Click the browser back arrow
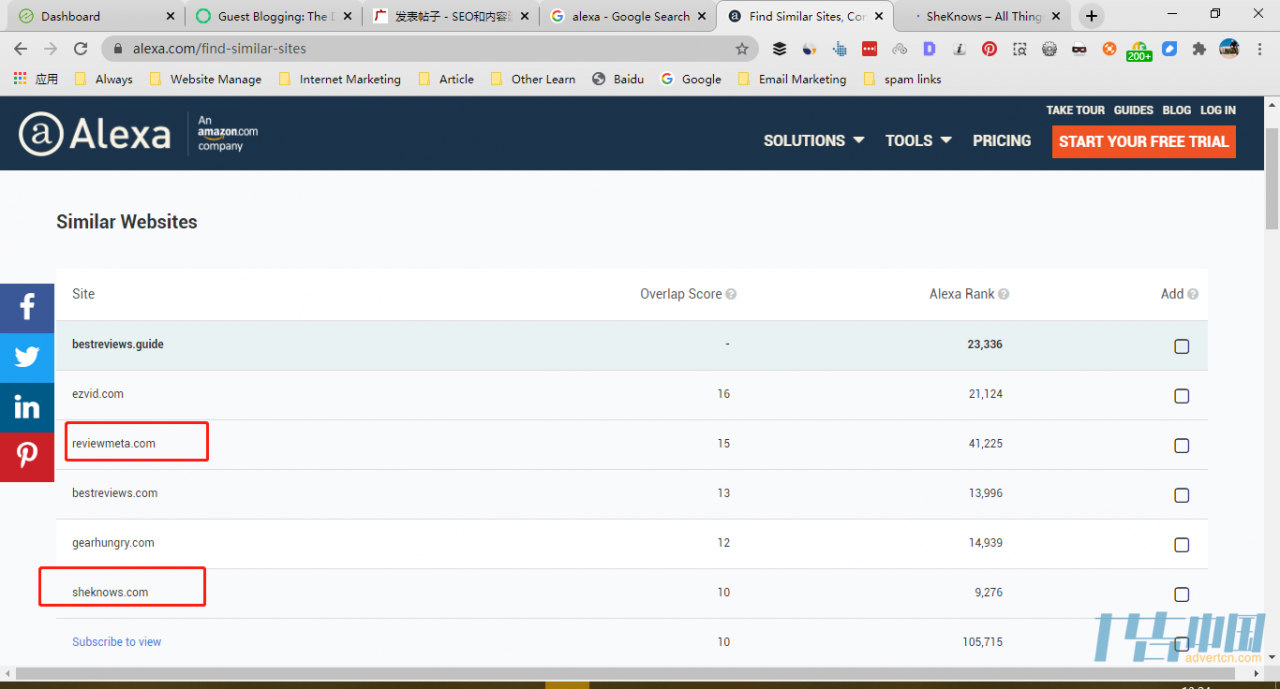The height and width of the screenshot is (689, 1280). click(x=21, y=48)
